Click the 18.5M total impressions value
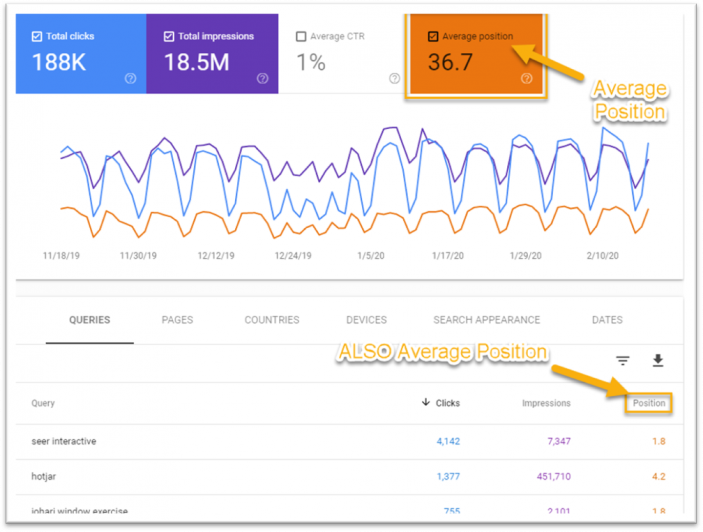This screenshot has height=532, width=703. pos(196,62)
